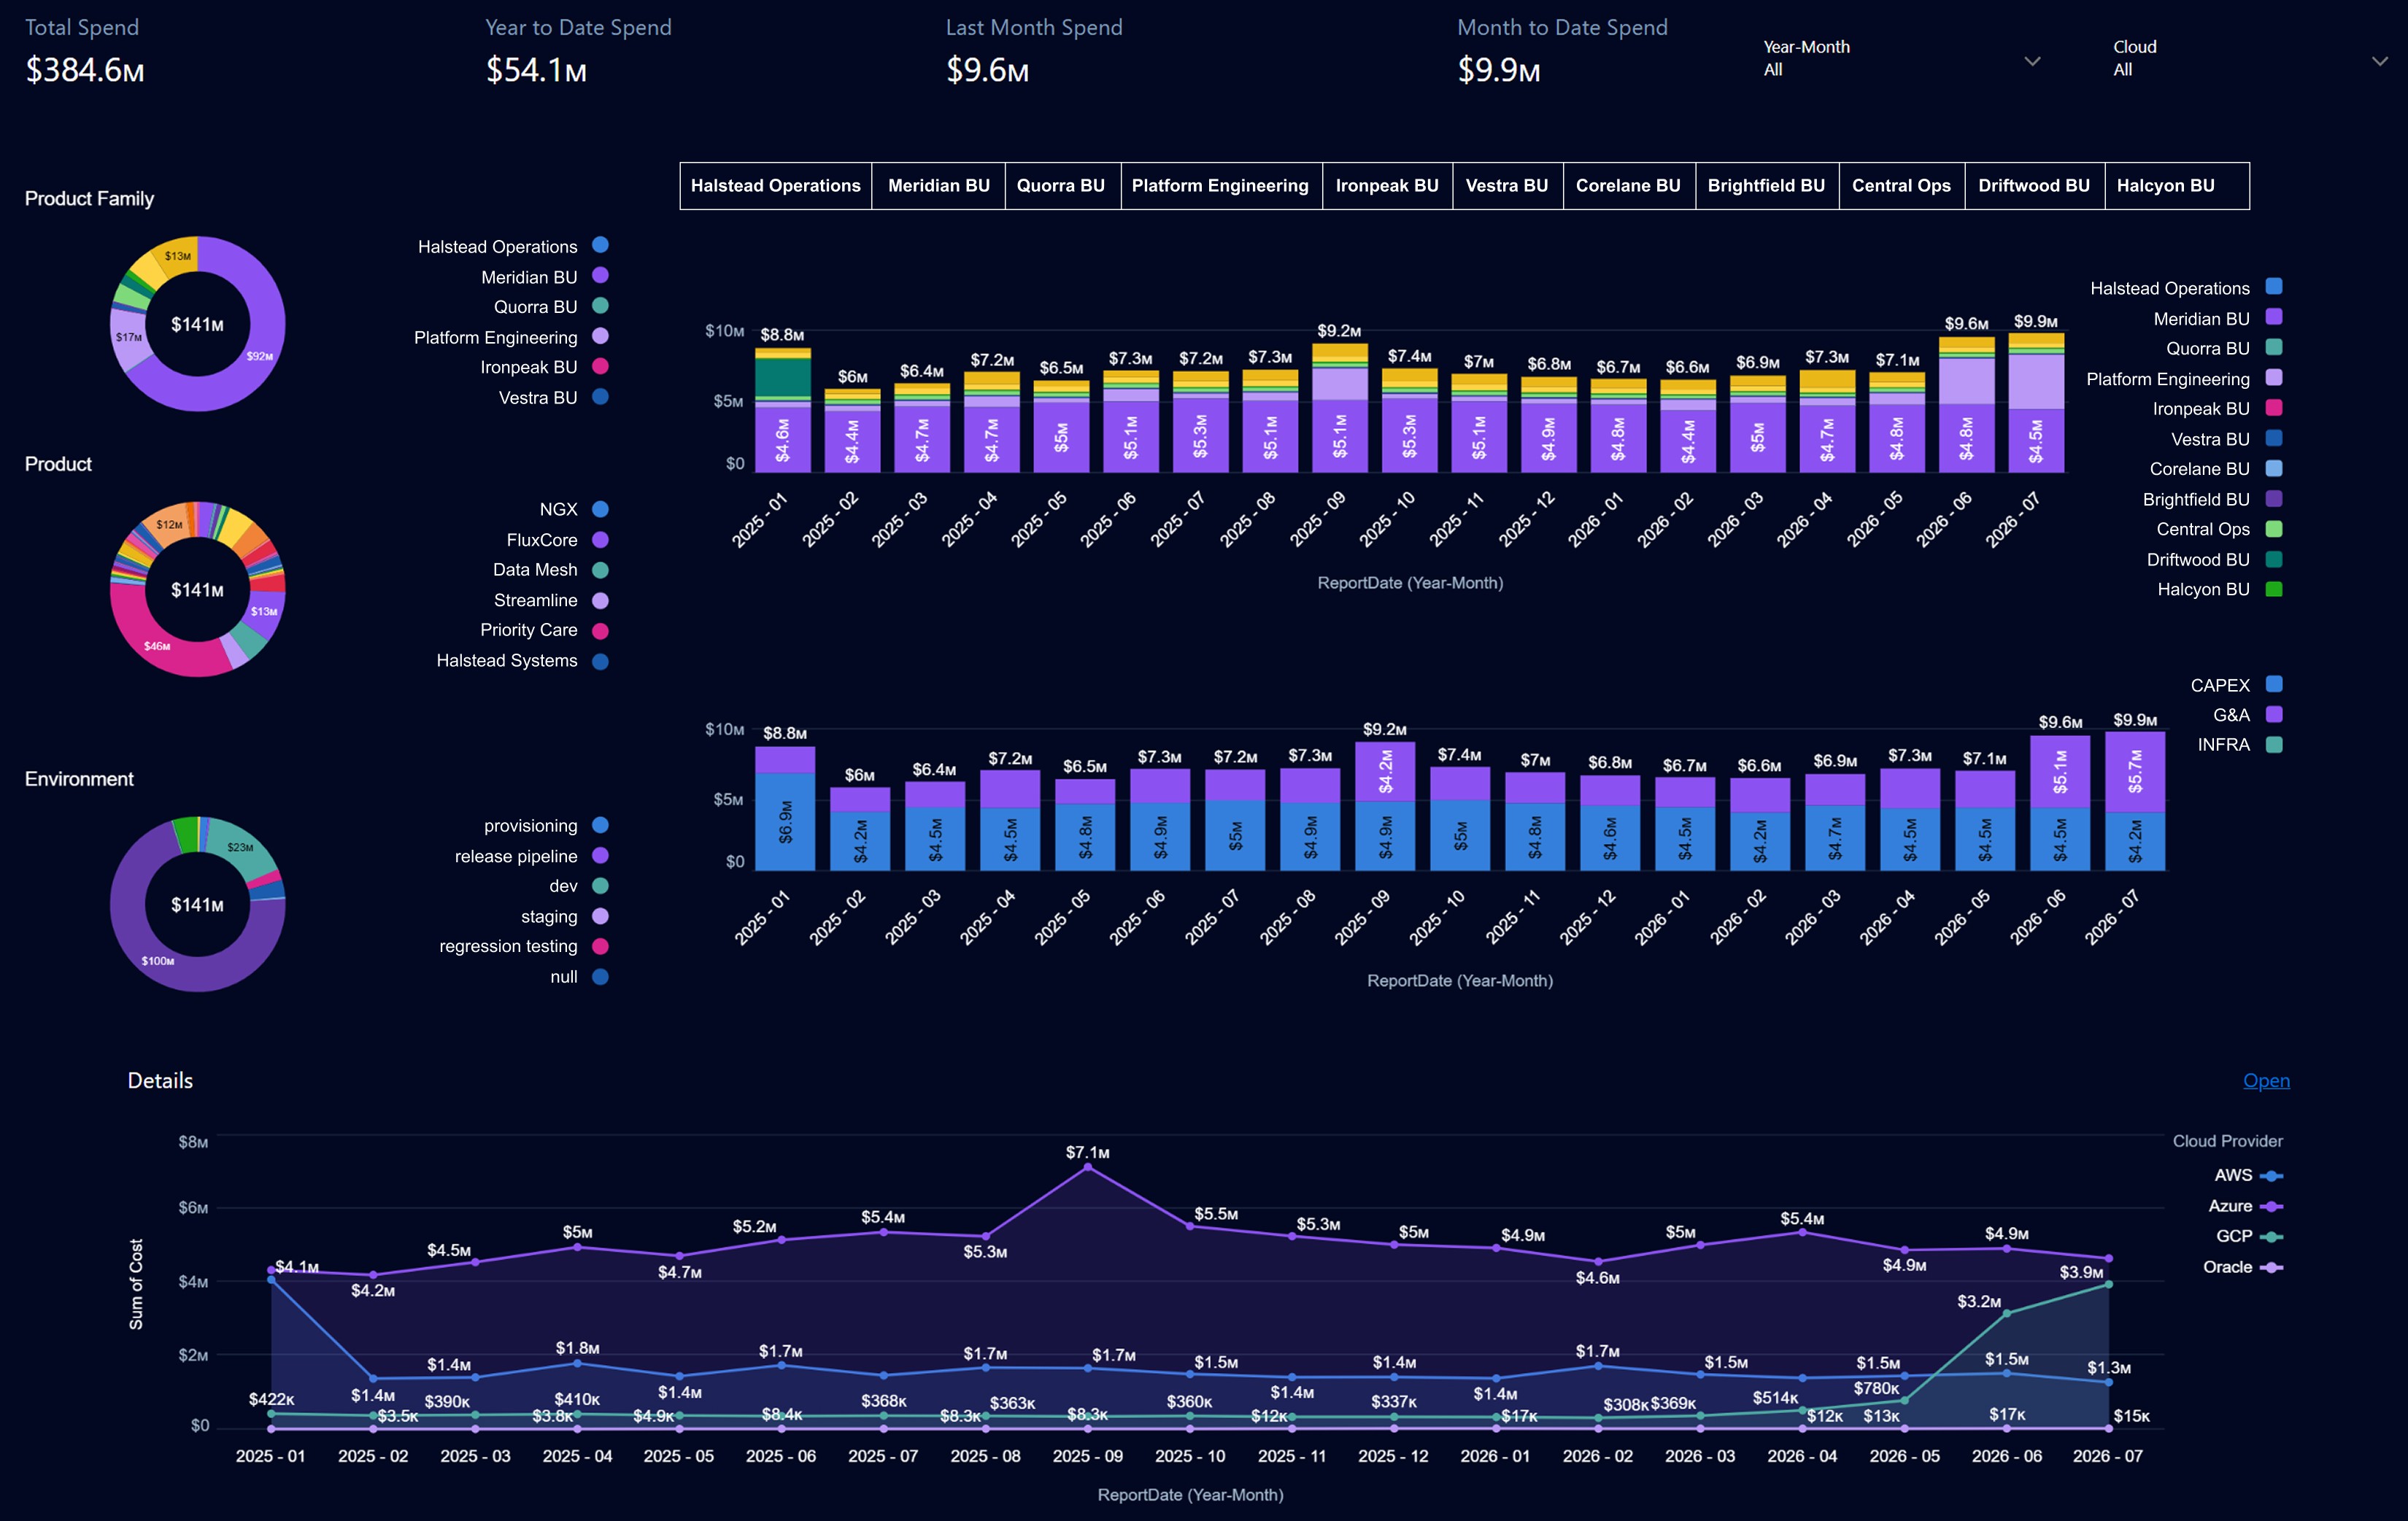Click Corelane BU square in bar chart legend
This screenshot has height=1521, width=2408.
click(2274, 468)
